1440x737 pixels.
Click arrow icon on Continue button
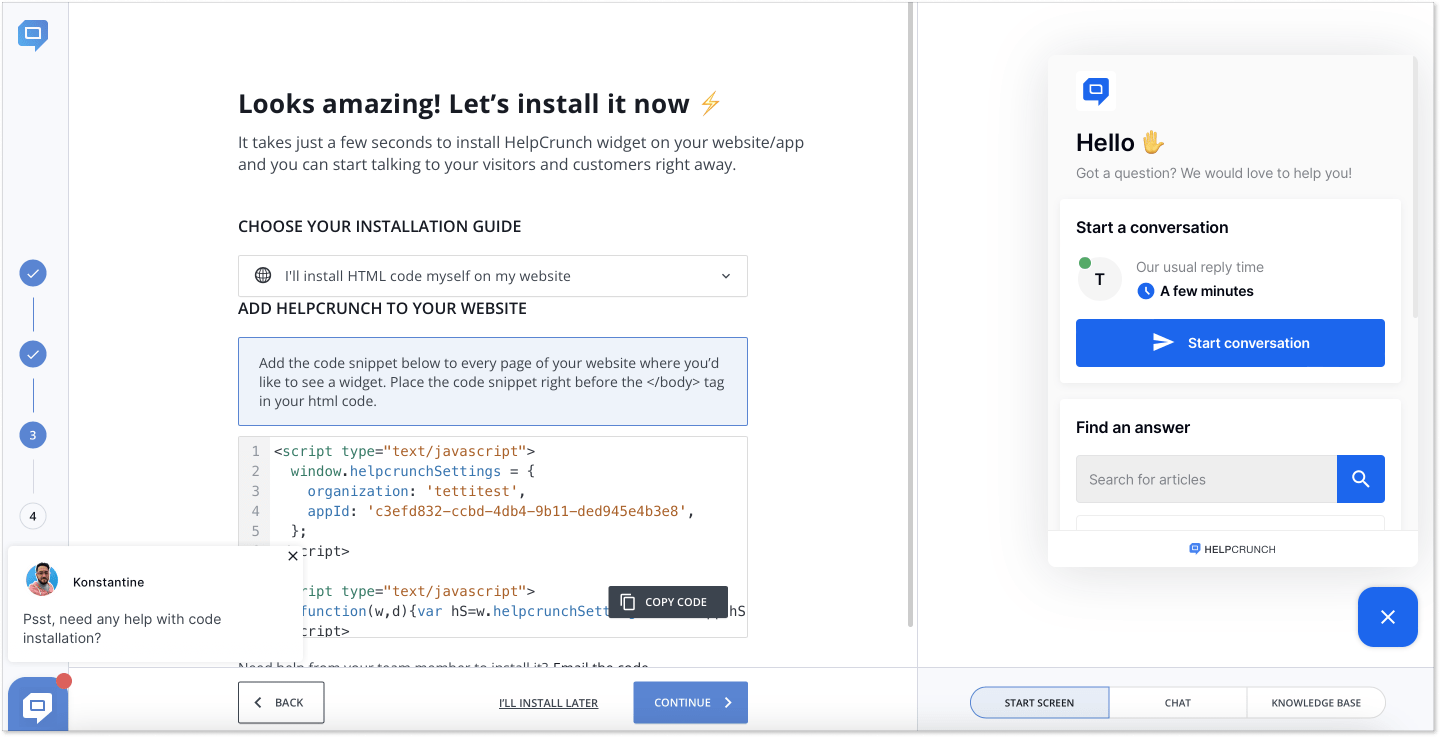(728, 703)
